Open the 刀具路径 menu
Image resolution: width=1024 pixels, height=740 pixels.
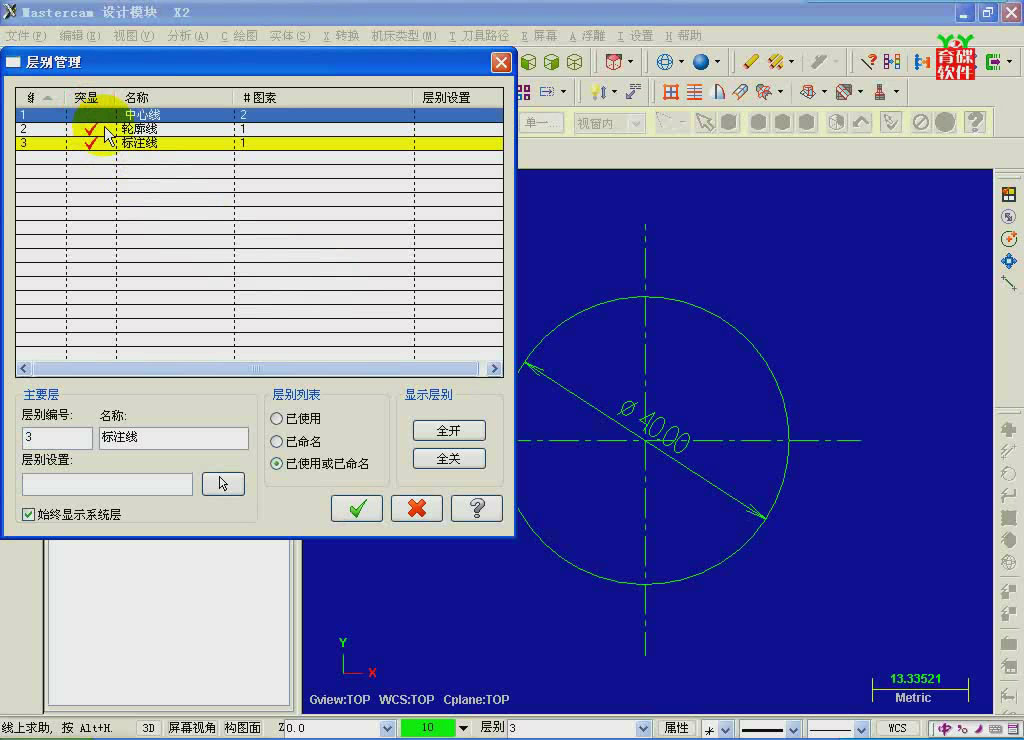pos(478,36)
